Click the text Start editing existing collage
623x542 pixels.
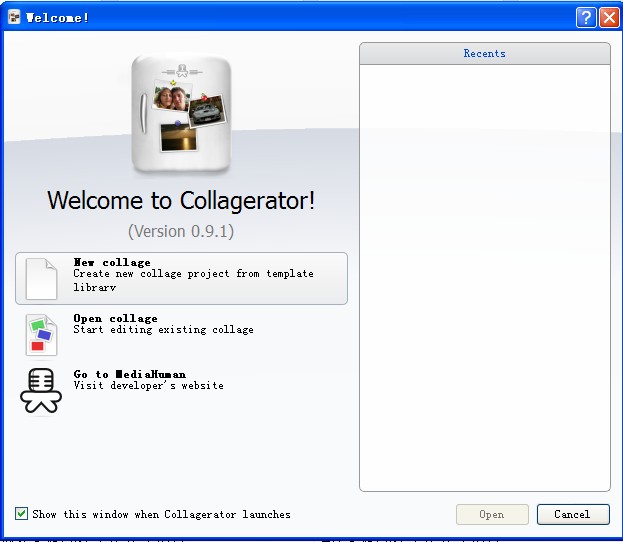click(x=163, y=330)
